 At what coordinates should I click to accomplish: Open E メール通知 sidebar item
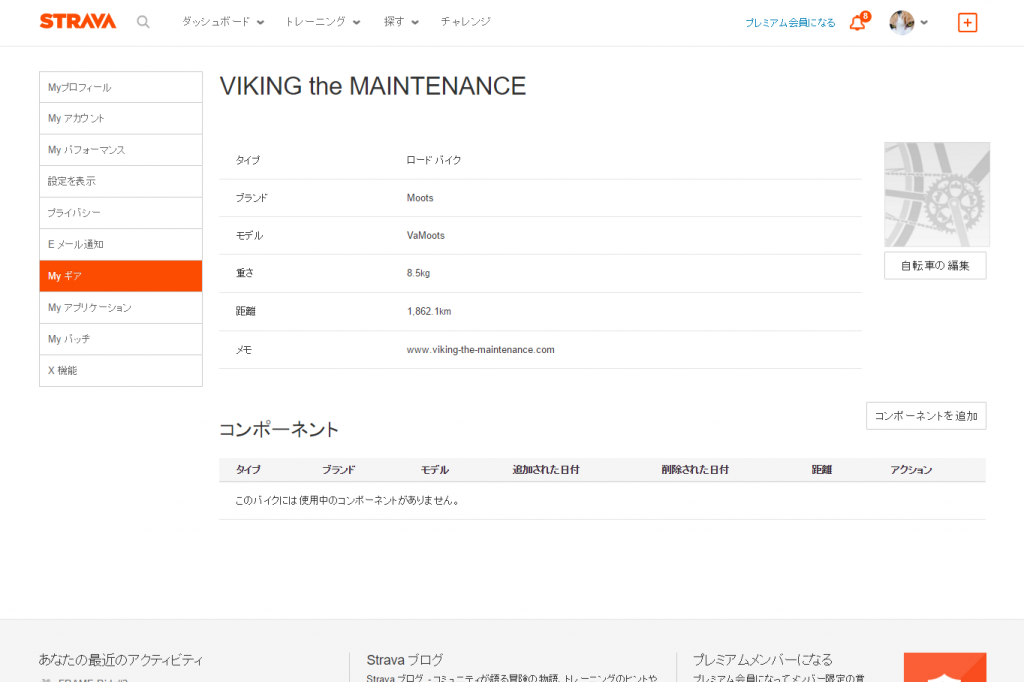click(121, 244)
